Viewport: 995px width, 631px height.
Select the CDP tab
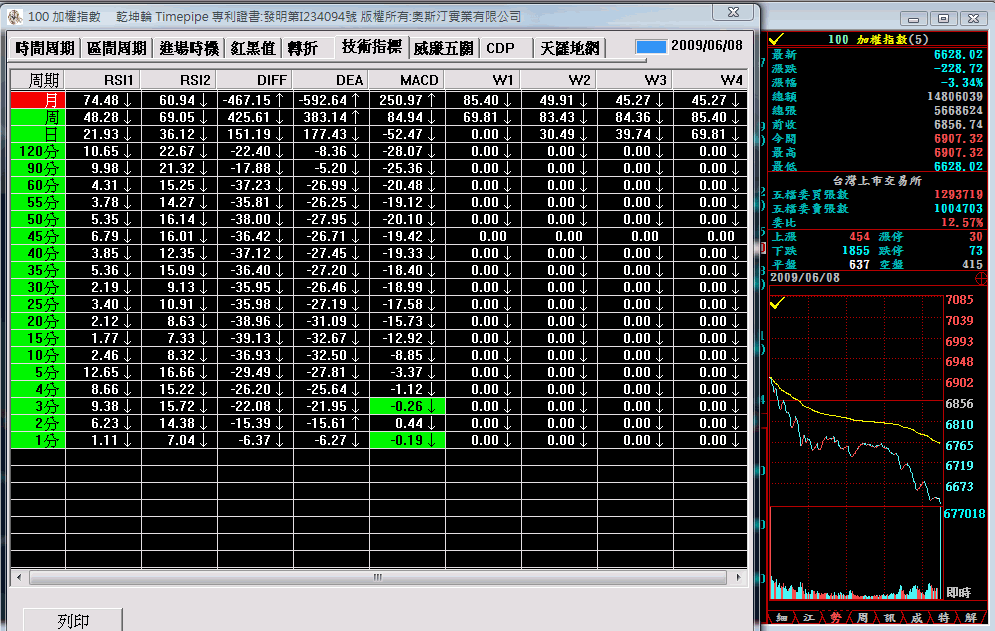point(500,48)
